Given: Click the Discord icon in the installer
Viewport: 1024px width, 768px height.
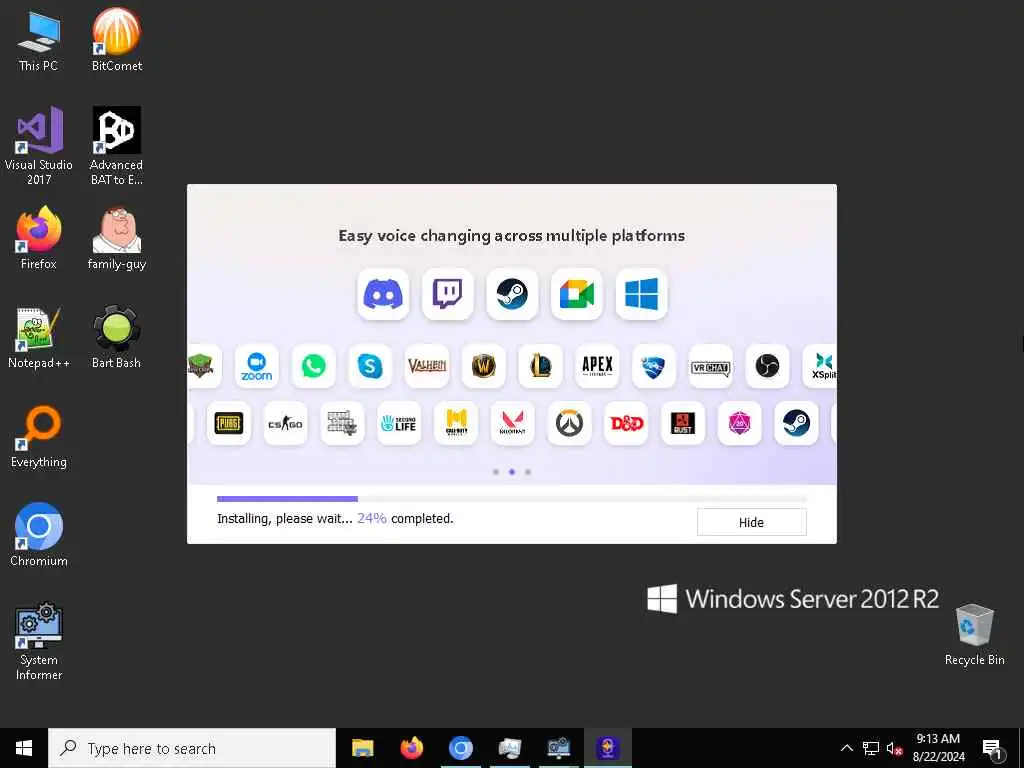Looking at the screenshot, I should pyautogui.click(x=383, y=294).
